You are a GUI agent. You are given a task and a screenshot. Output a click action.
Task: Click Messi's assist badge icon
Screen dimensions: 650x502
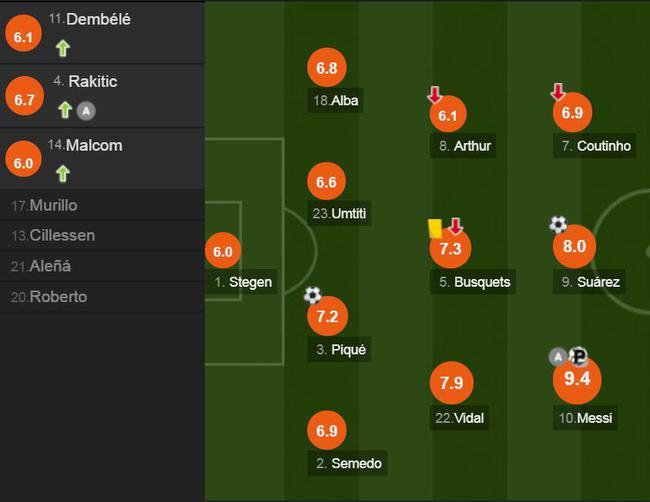click(x=558, y=356)
